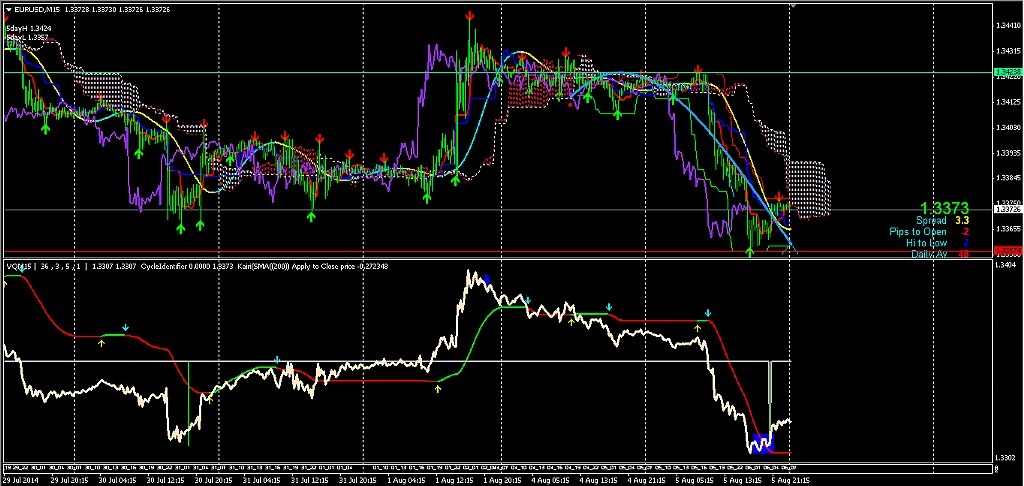This screenshot has height=486, width=1024.
Task: Click the 1.34125 price axis label
Action: 1006,102
